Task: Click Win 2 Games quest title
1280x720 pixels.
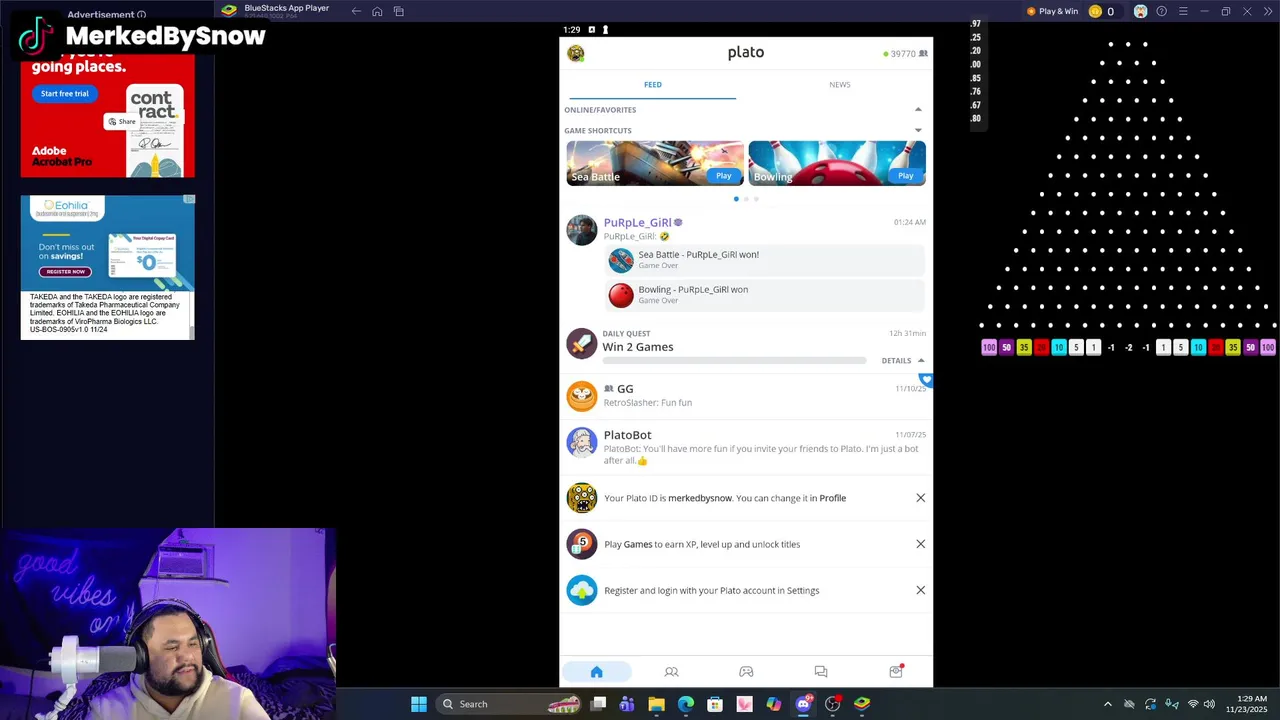Action: click(637, 347)
